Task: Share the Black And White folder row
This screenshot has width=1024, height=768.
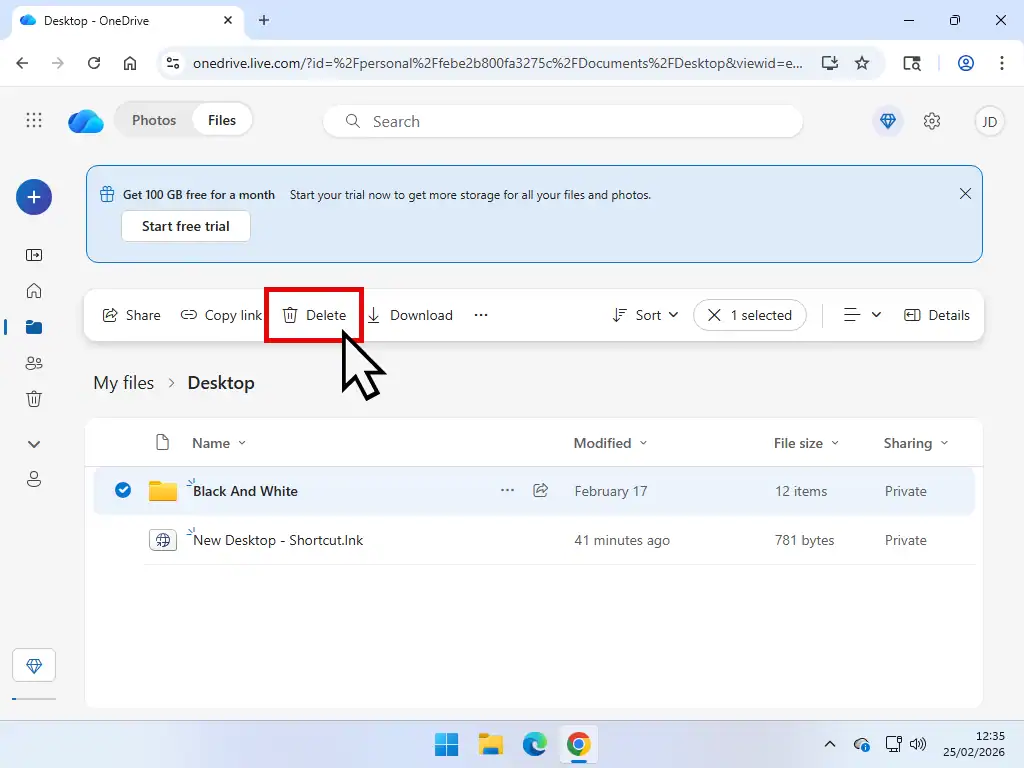Action: tap(541, 490)
